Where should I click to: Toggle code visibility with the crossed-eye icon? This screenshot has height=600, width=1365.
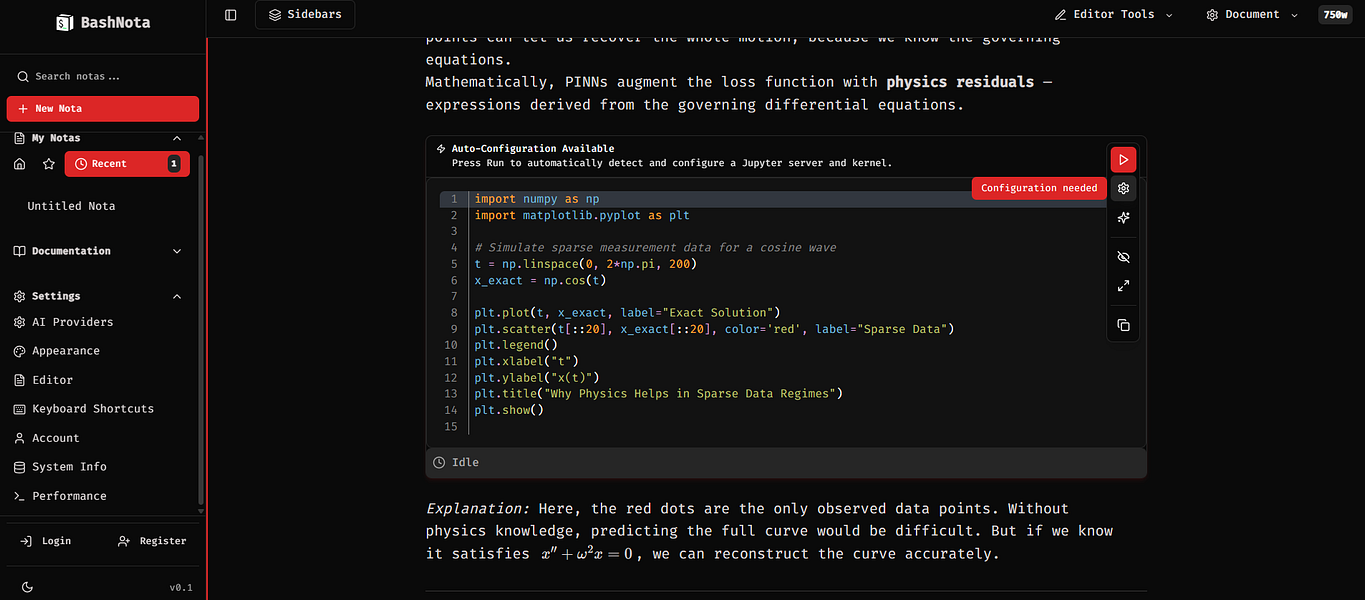tap(1123, 257)
